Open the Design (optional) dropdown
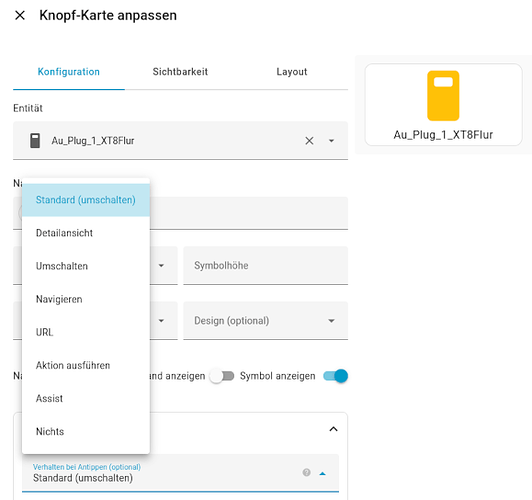 (x=266, y=321)
